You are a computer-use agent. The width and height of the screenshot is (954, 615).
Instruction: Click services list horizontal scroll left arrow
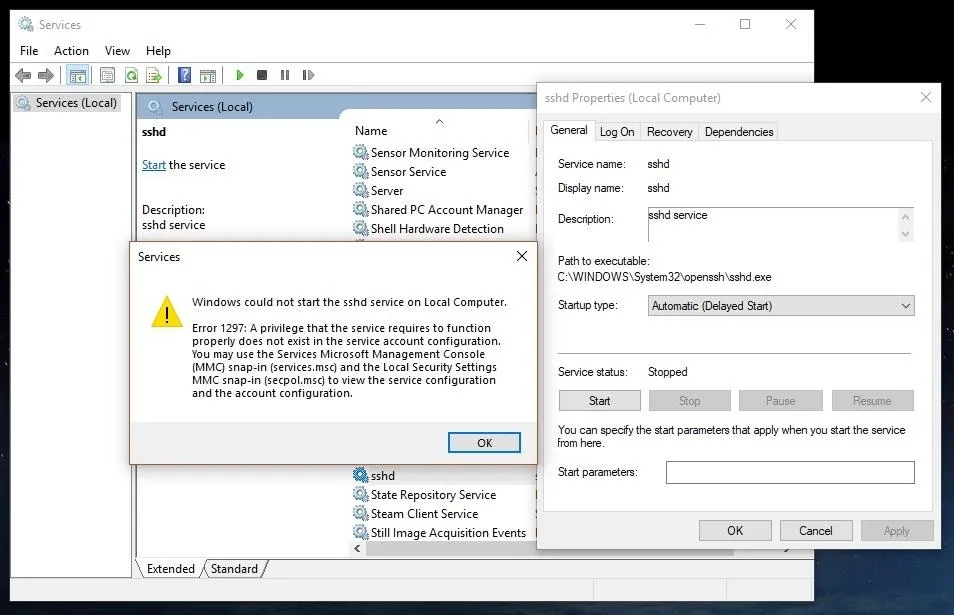click(x=358, y=549)
